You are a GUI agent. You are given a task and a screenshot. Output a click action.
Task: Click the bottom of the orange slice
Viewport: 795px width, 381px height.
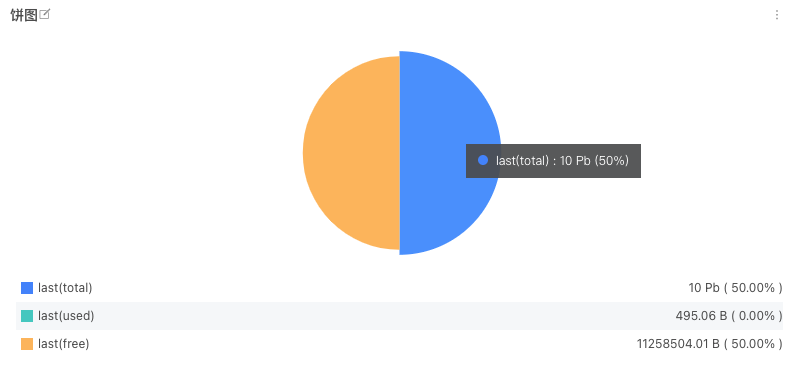(385, 247)
